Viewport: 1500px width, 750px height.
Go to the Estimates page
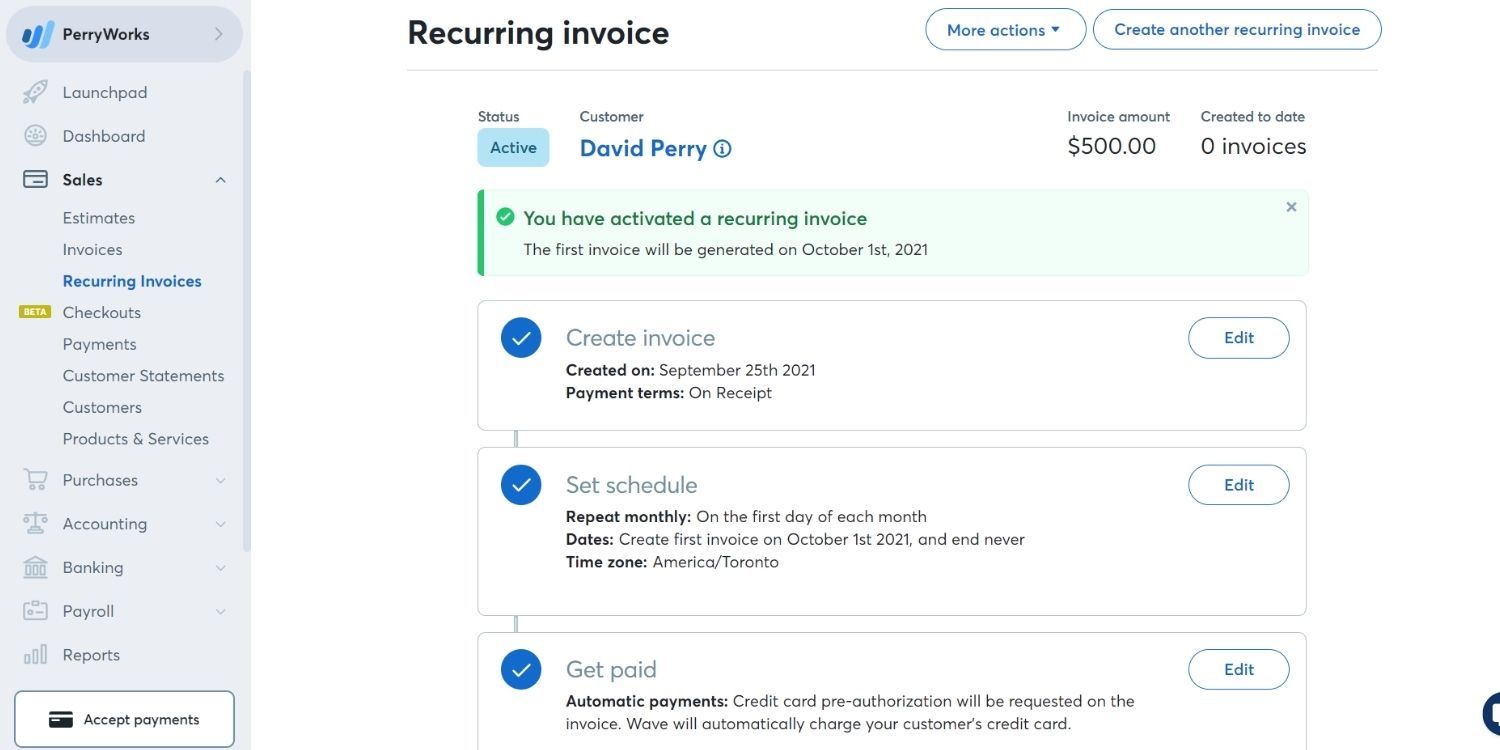98,217
